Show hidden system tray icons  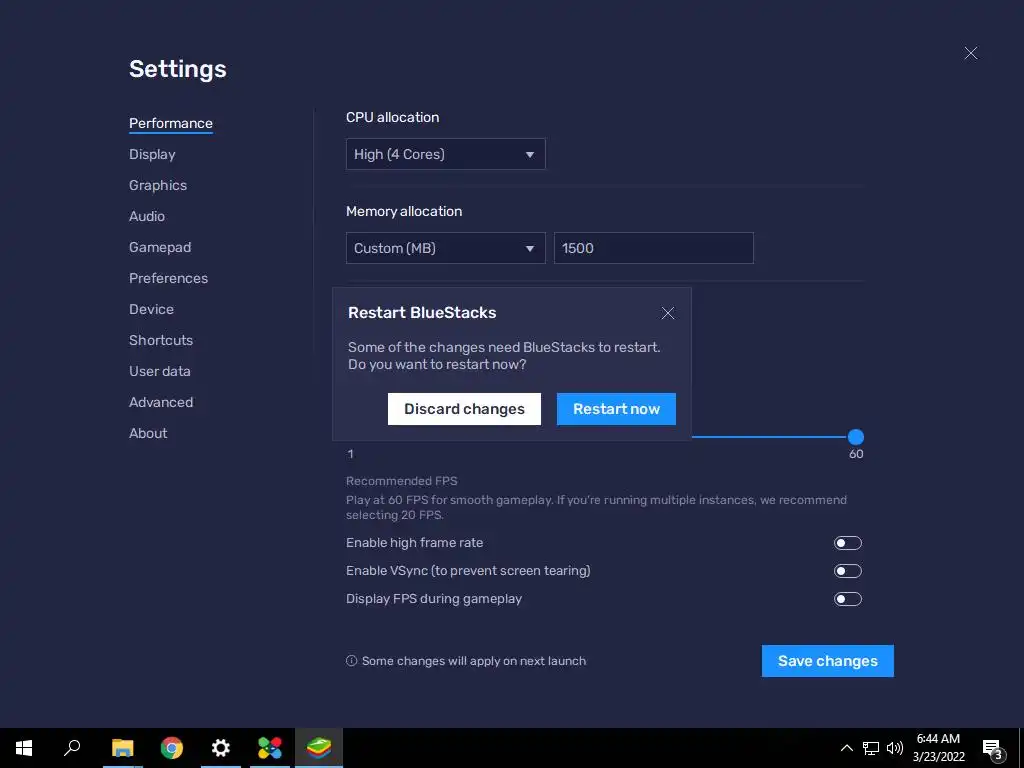(x=846, y=748)
